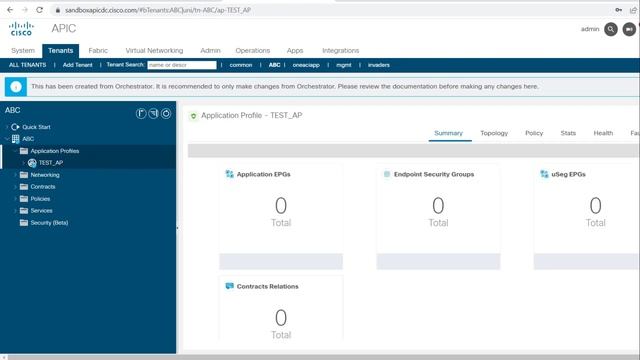Screen dimensions: 640x360
Task: Click the info icon in the Orchestrator banner
Action: 16,87
